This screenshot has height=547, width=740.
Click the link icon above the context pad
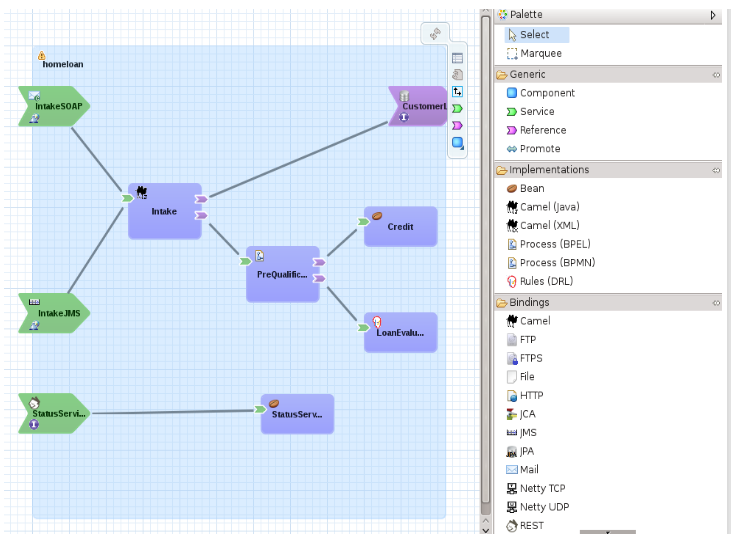(x=435, y=34)
